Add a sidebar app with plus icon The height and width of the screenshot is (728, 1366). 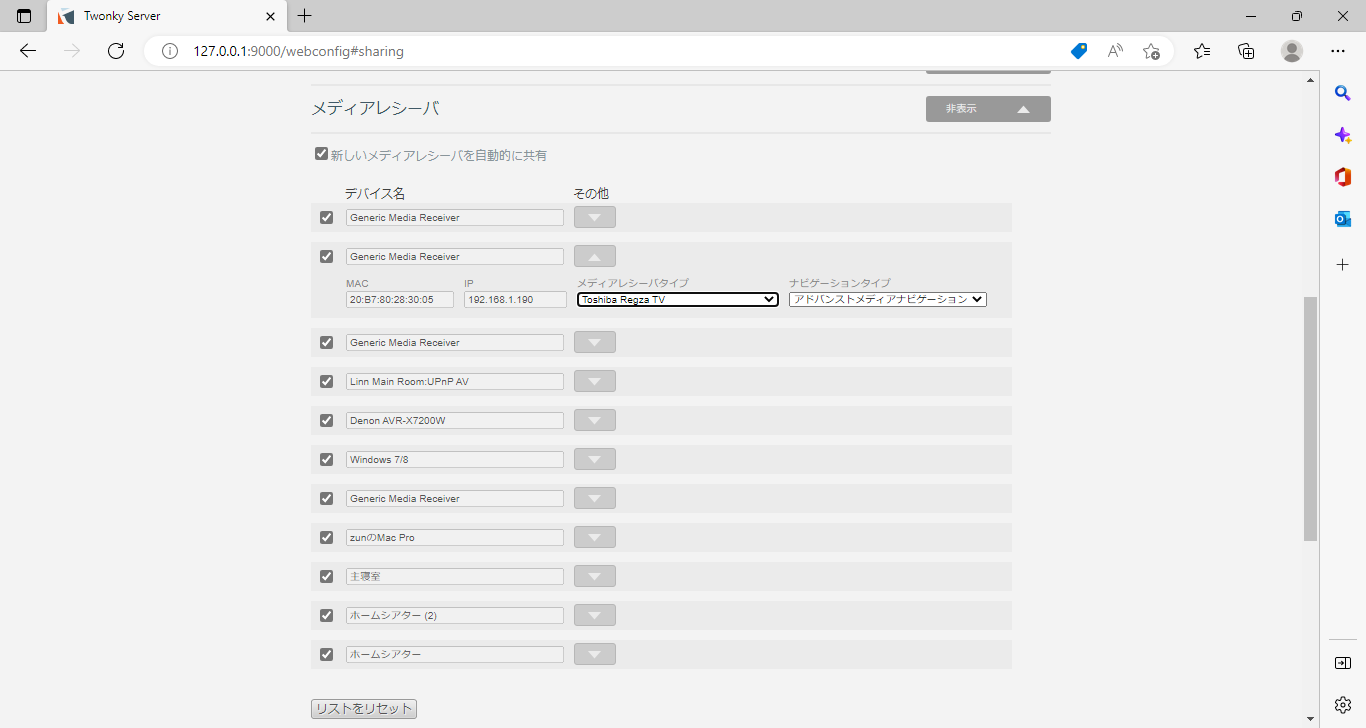1343,264
